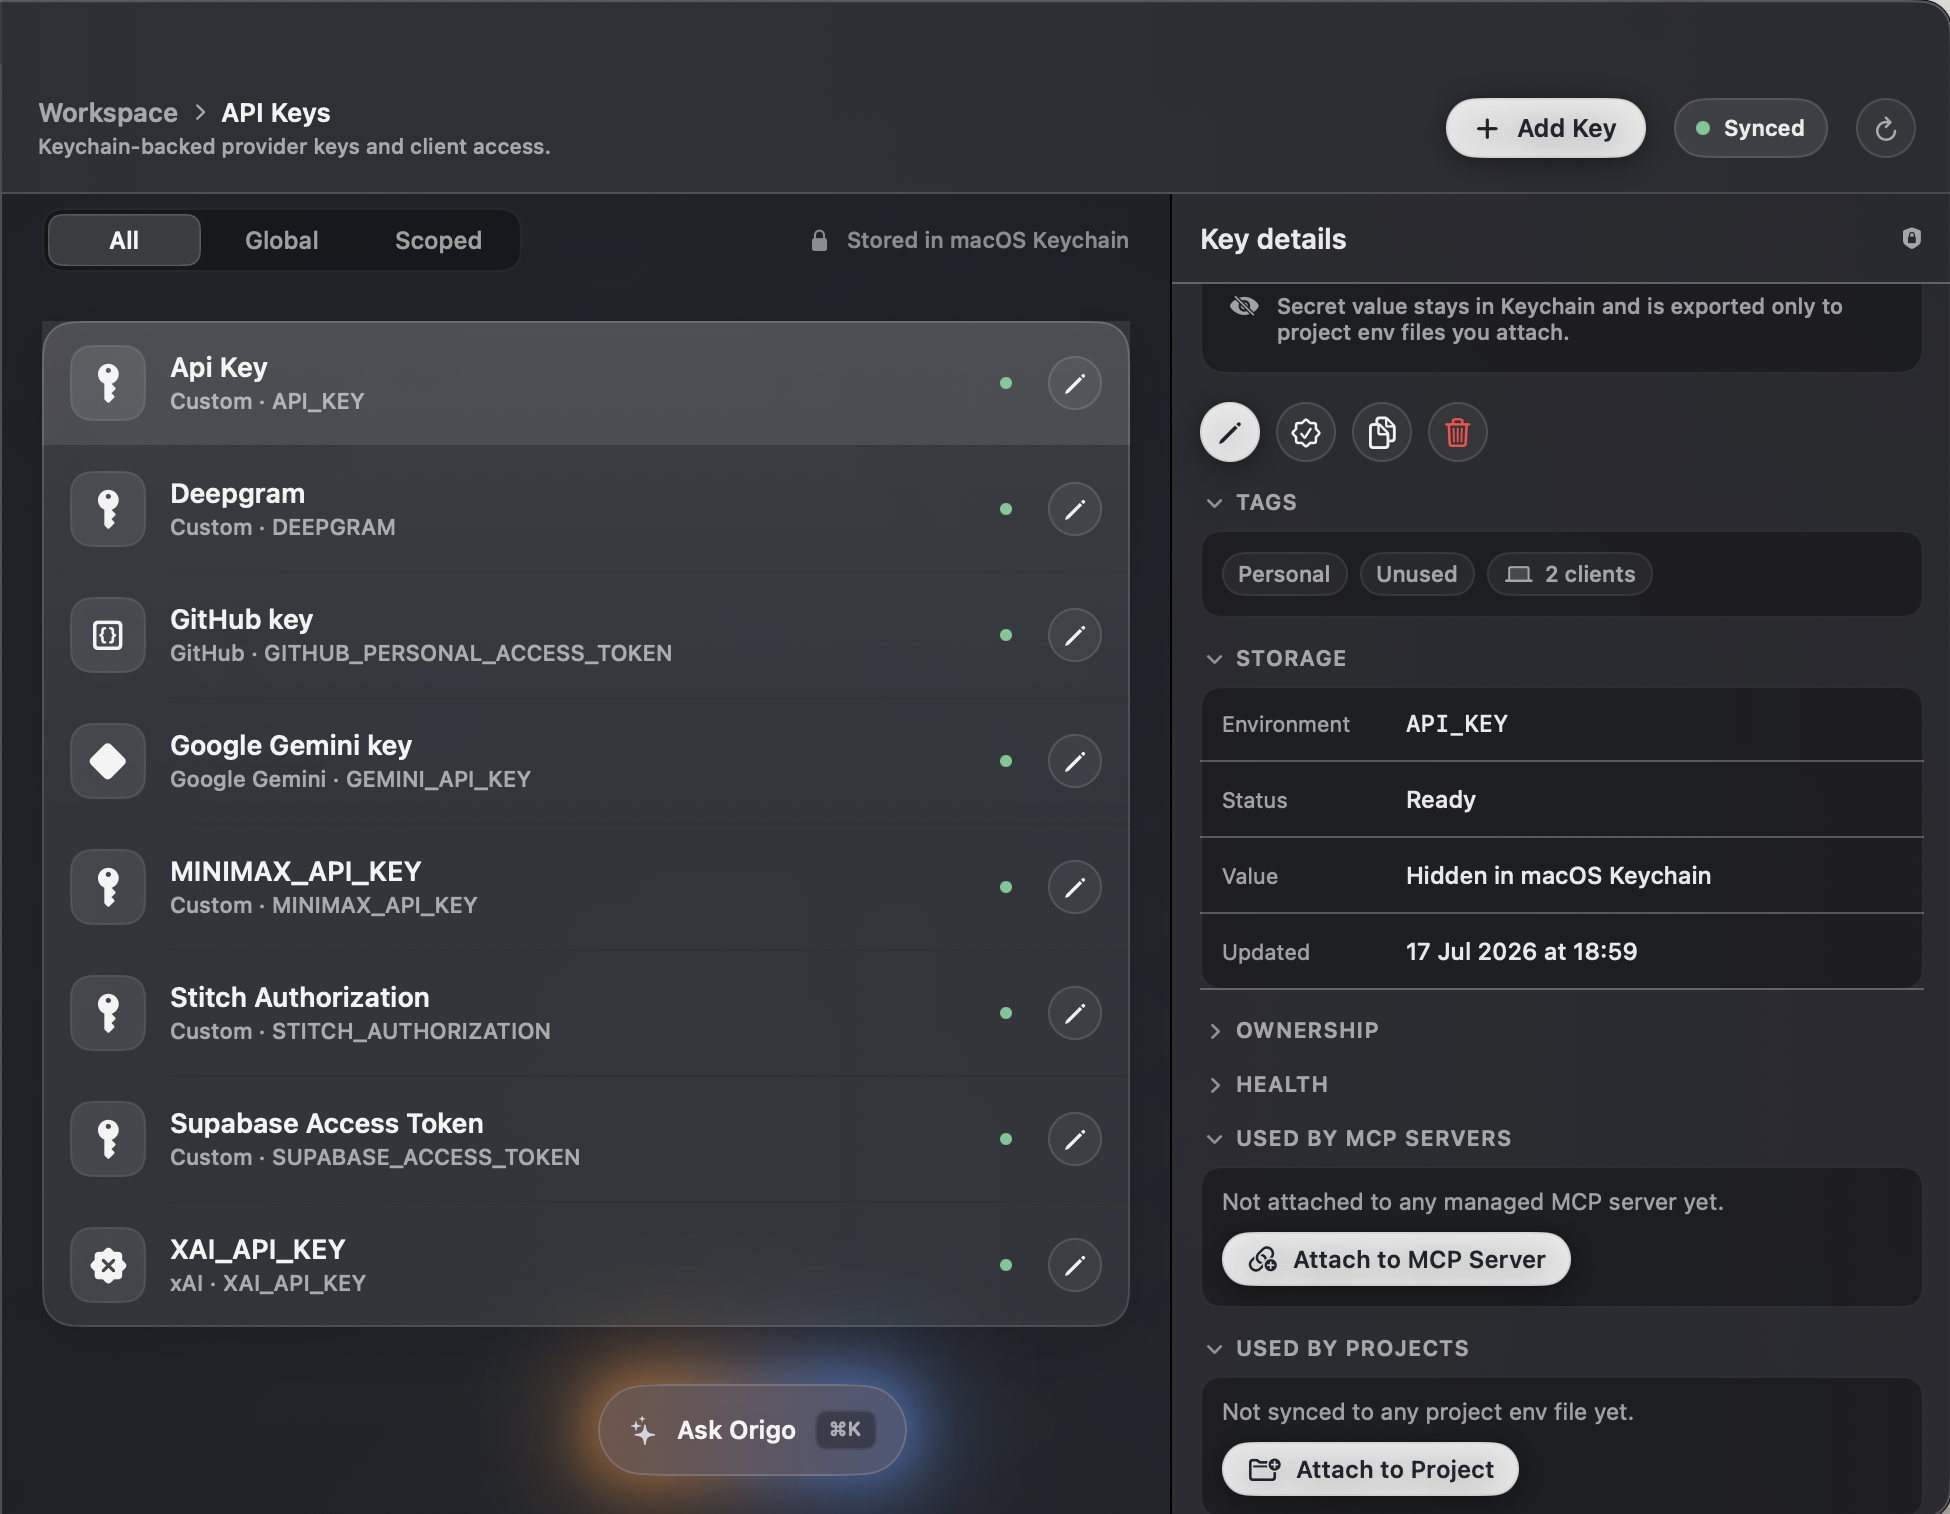The height and width of the screenshot is (1514, 1950).
Task: Click the copy key icon in details
Action: click(x=1381, y=432)
